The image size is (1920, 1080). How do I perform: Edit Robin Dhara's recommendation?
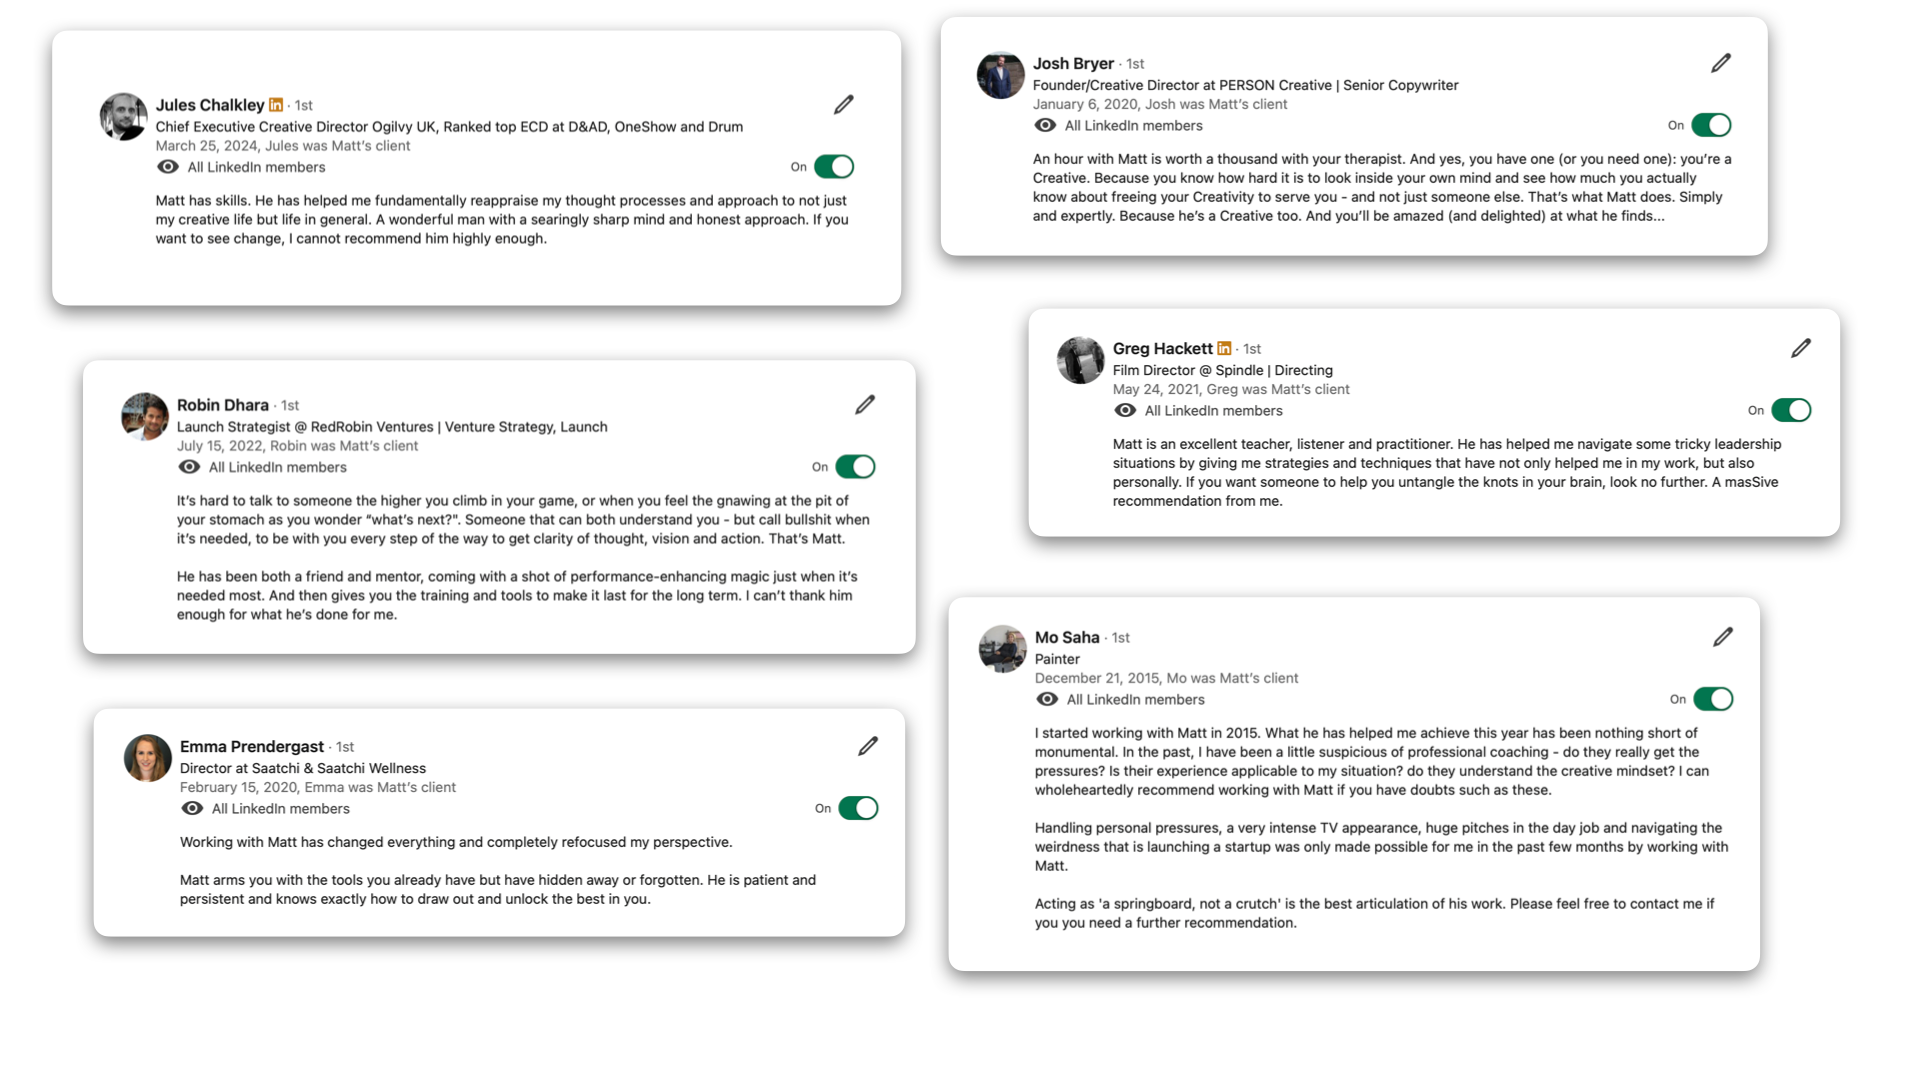865,405
